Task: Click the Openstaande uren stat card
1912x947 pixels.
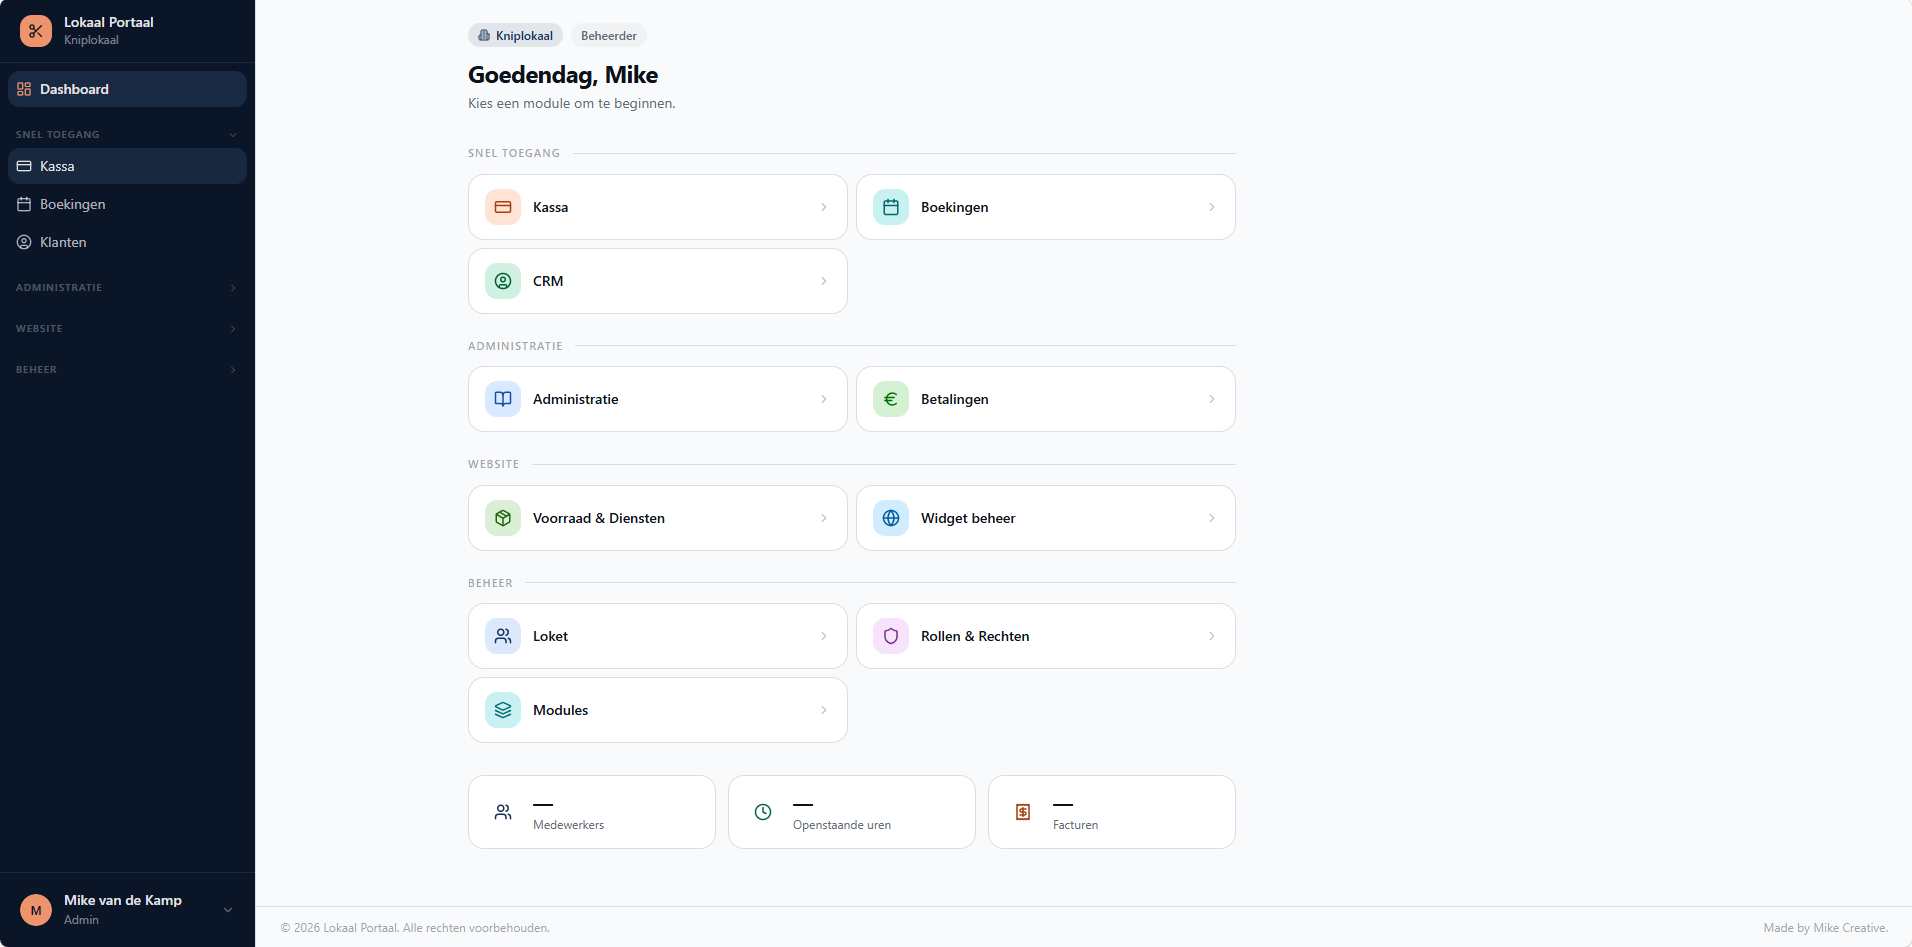Action: pos(852,812)
